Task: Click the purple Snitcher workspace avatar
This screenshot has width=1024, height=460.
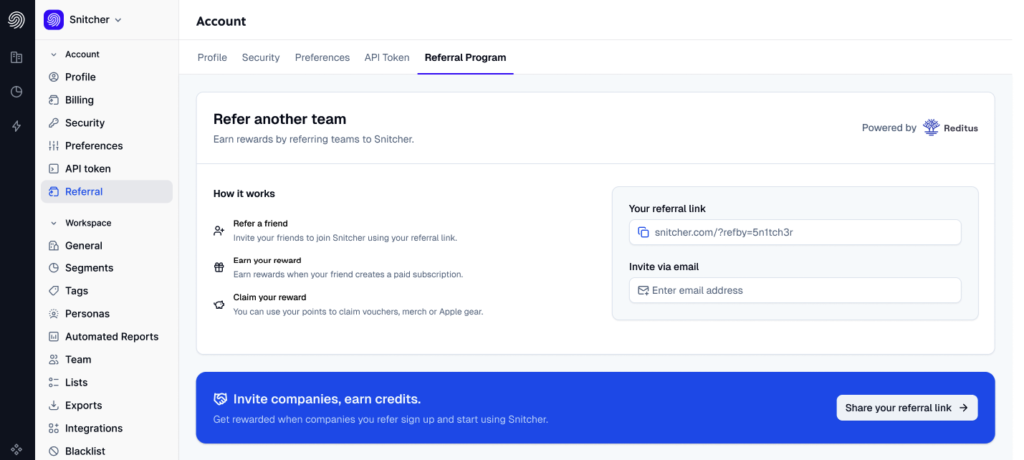Action: (54, 20)
